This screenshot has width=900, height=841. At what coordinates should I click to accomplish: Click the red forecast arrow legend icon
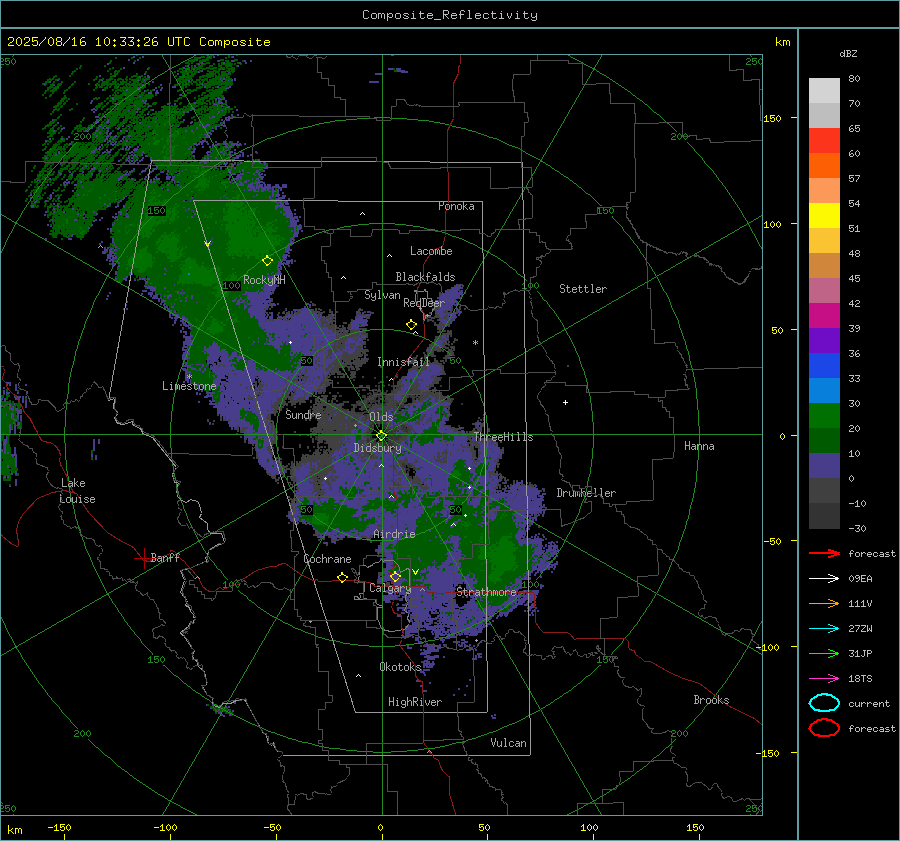(824, 553)
